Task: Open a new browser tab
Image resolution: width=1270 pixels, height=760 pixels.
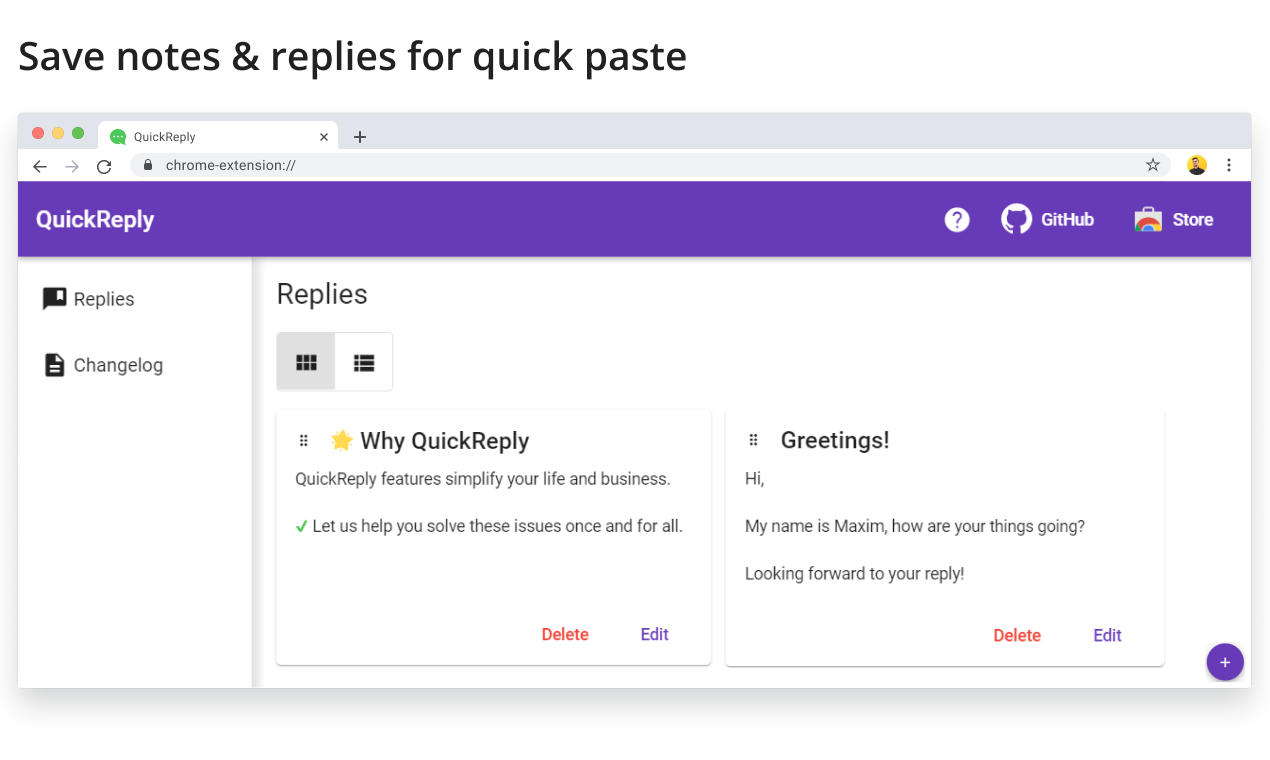Action: pyautogui.click(x=360, y=136)
